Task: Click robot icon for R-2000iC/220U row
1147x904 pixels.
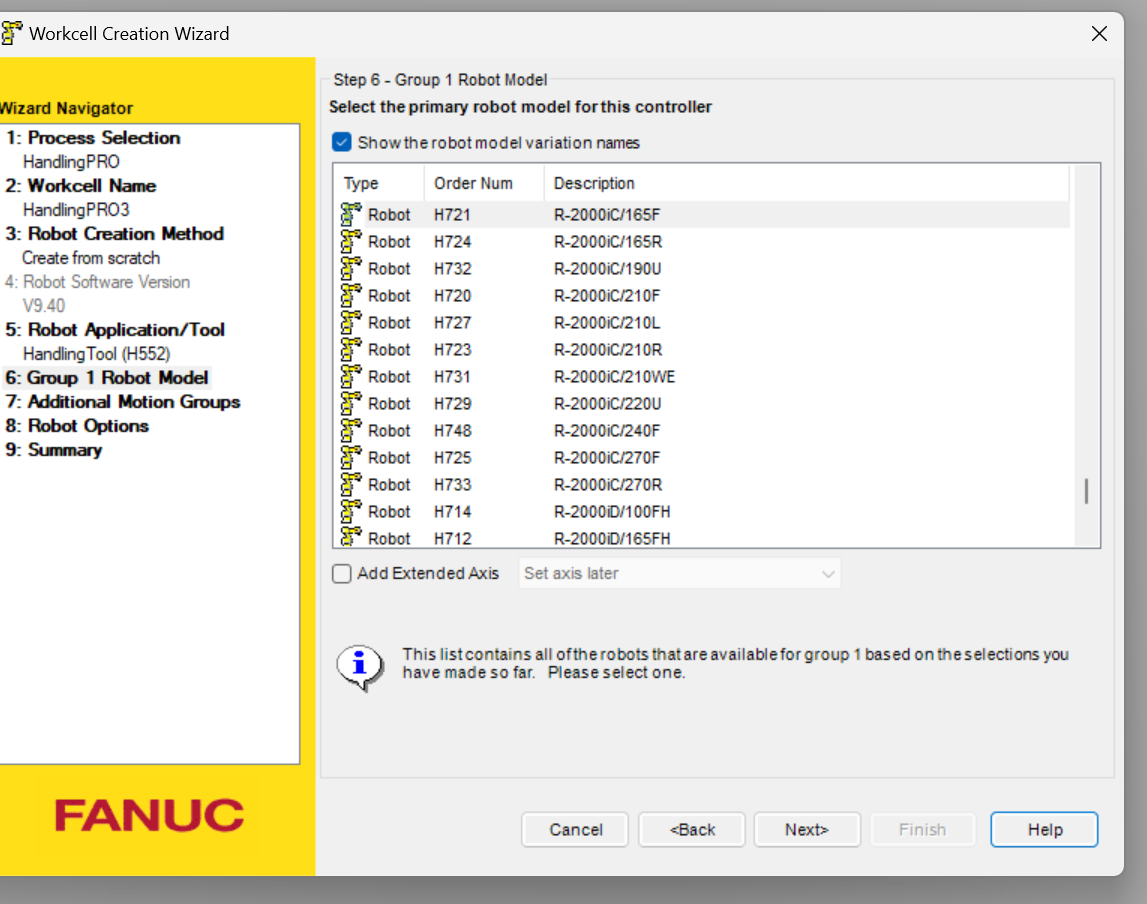Action: pos(351,404)
